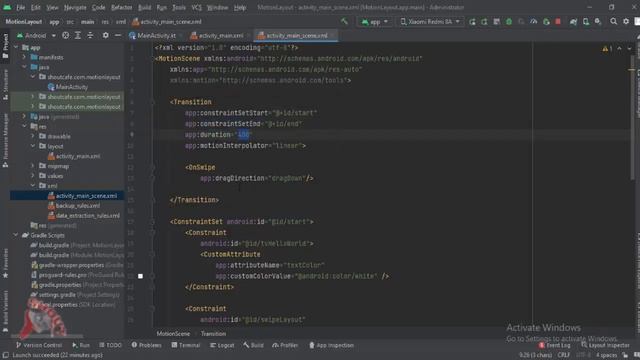
Task: Open the Terminal tool window
Action: point(186,345)
